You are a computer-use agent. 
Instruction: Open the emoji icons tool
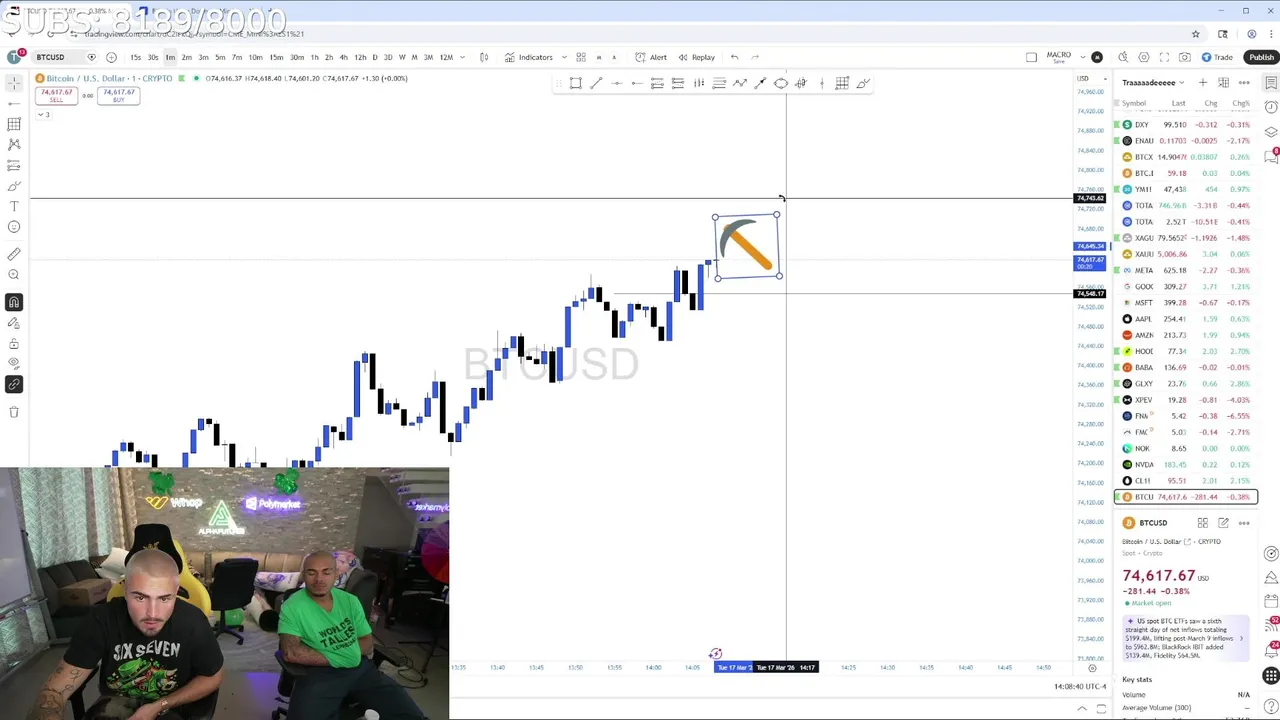click(14, 226)
